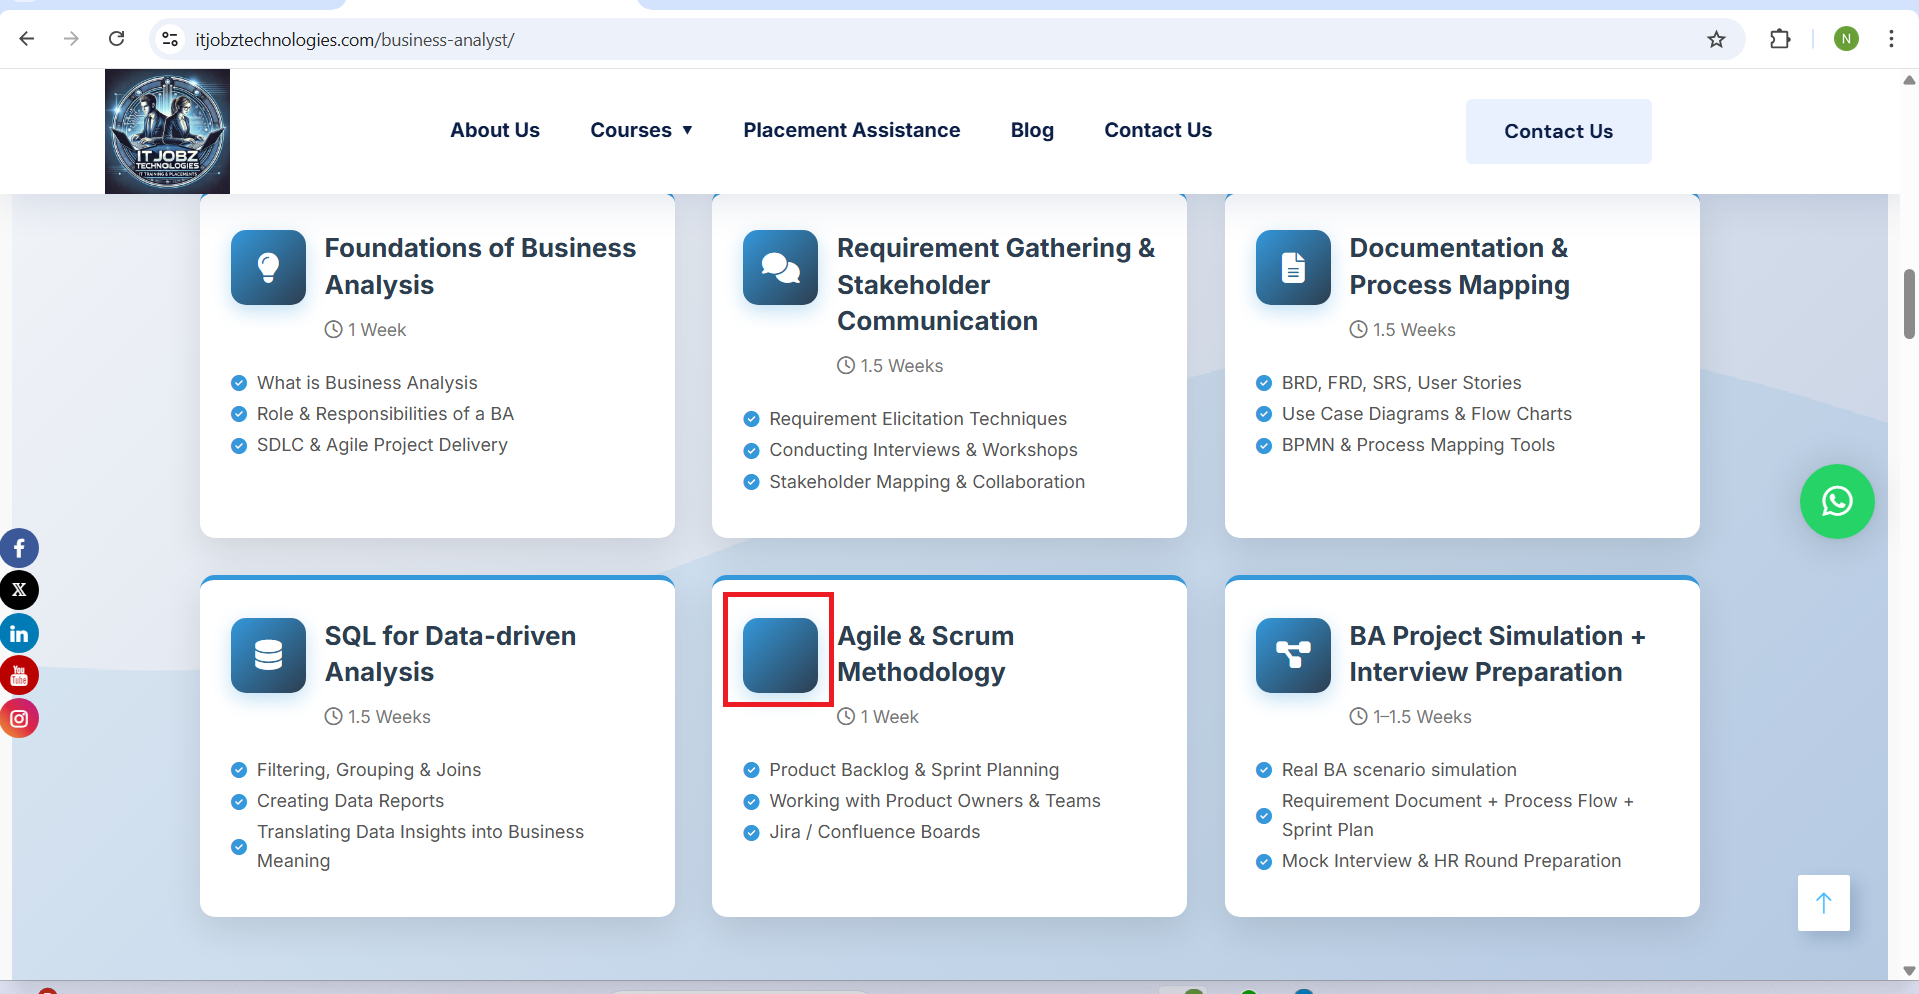
Task: Open the Instagram sidebar icon
Action: tap(19, 718)
